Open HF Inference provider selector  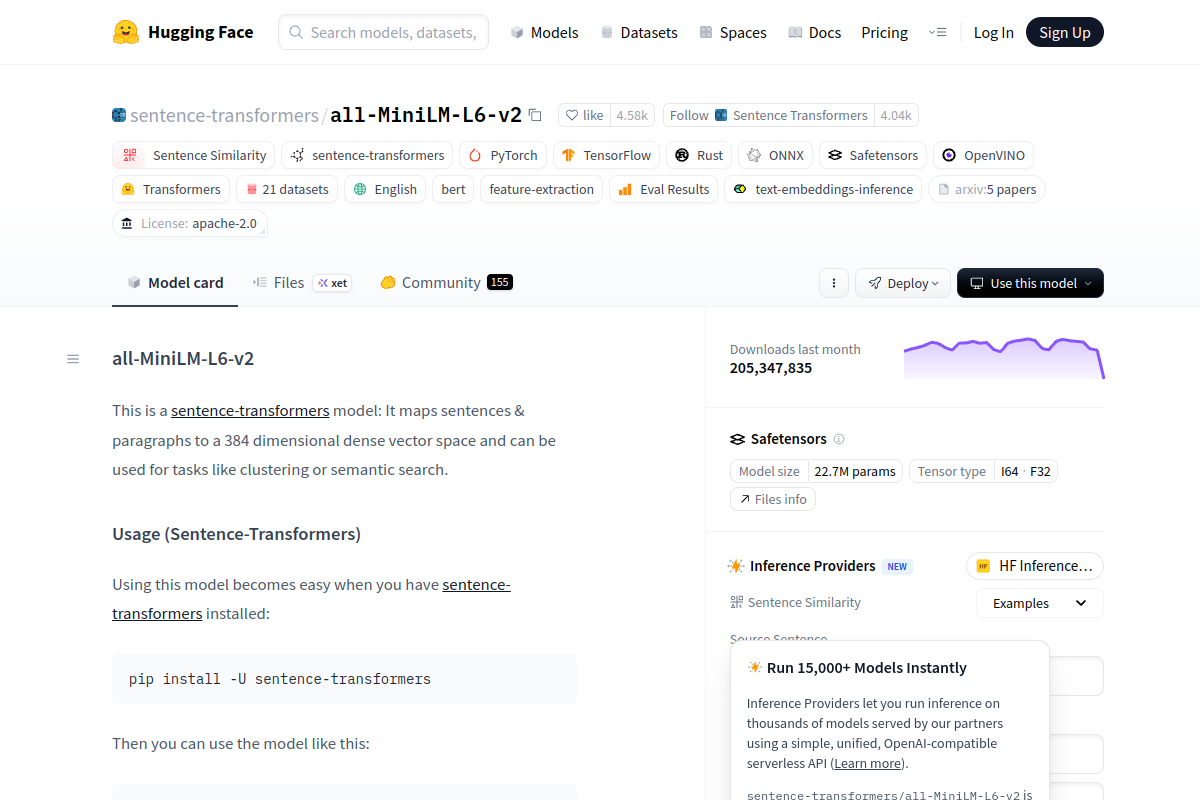tap(1034, 566)
